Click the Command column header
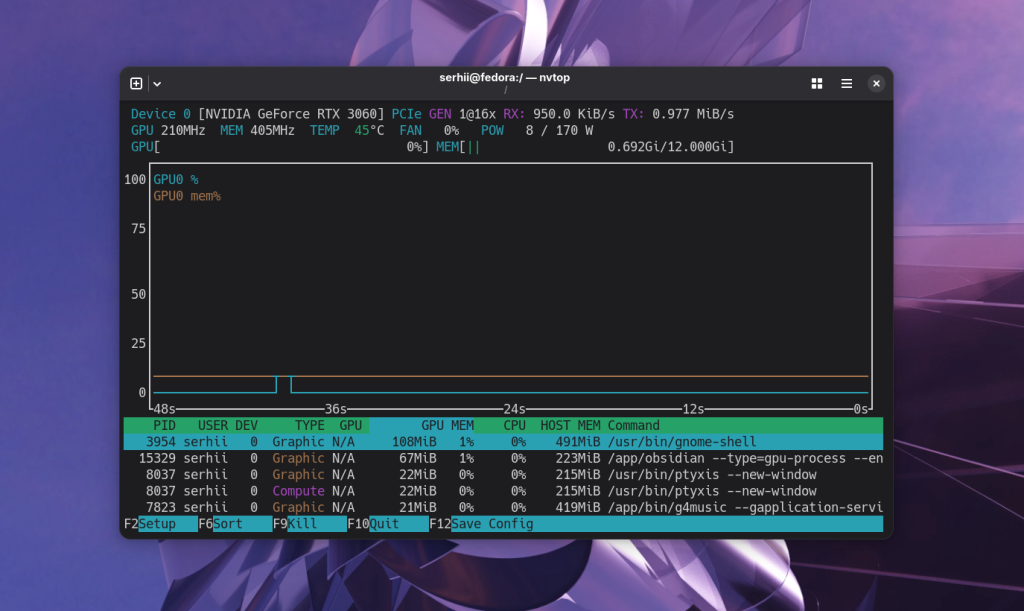 633,426
